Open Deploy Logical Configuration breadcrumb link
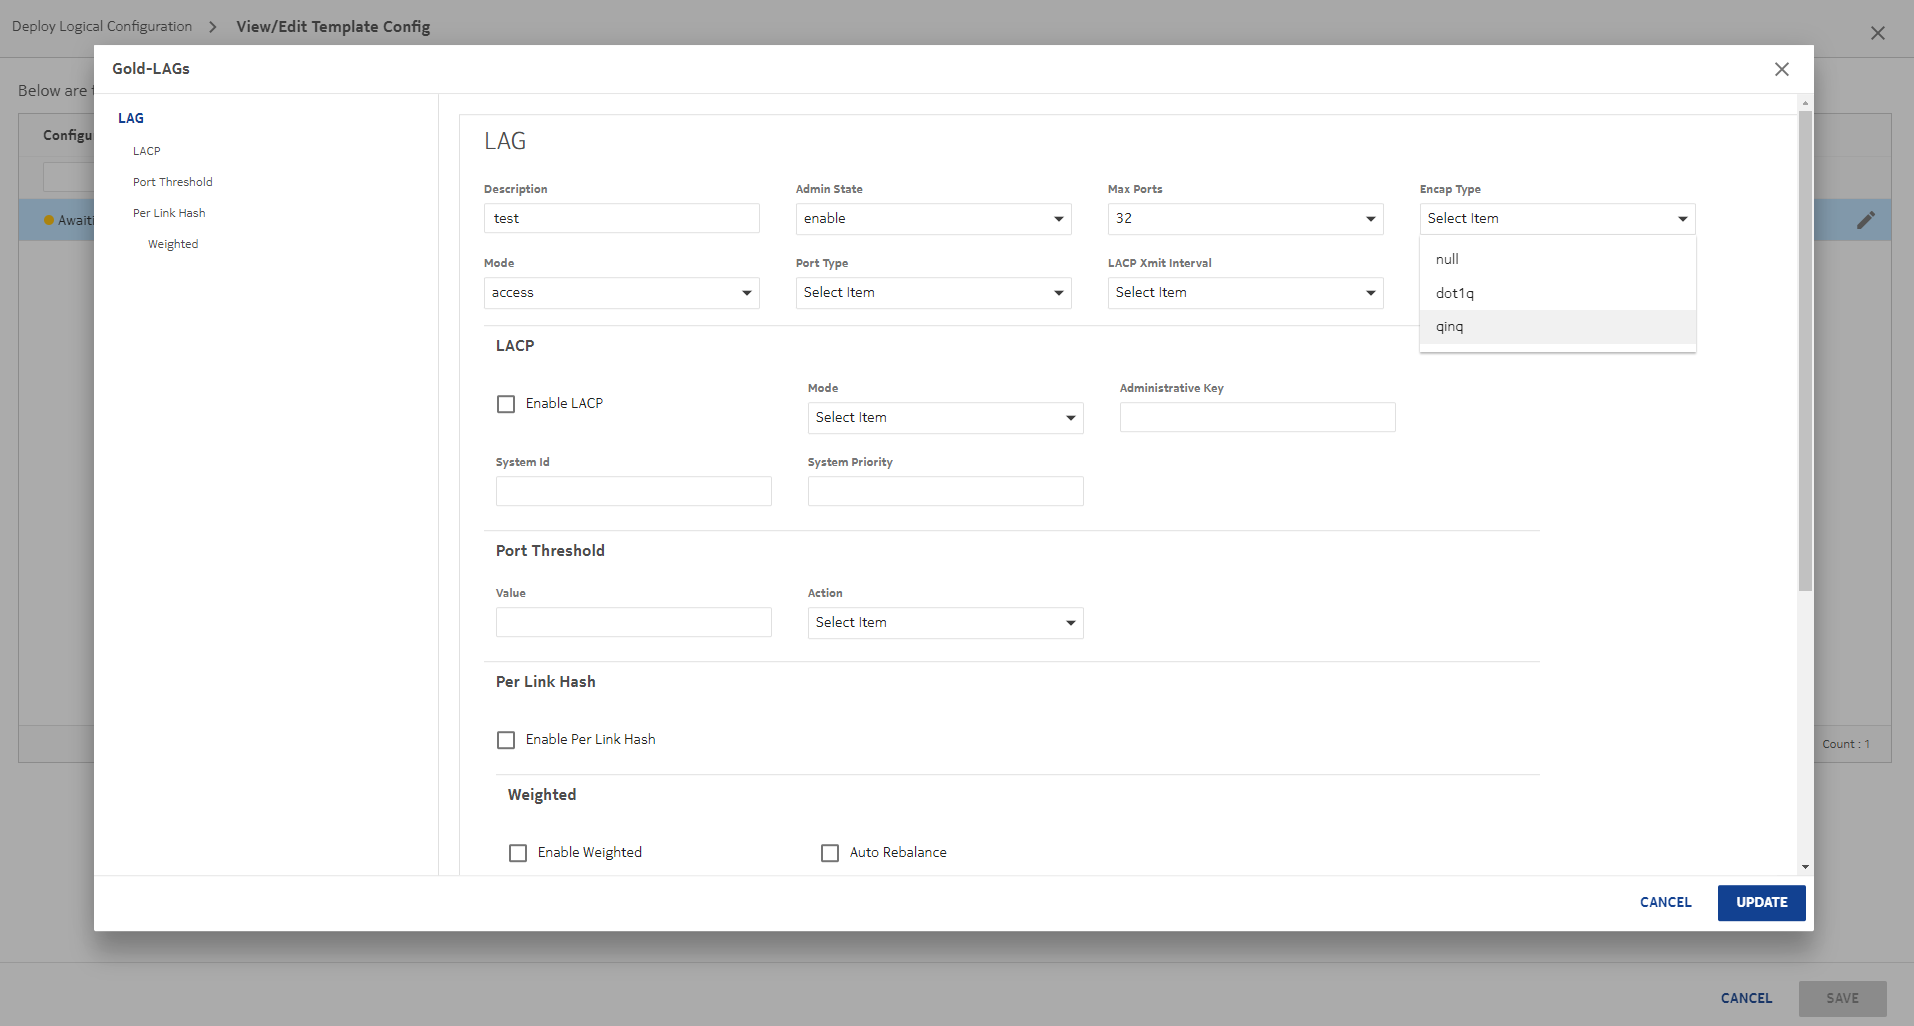The width and height of the screenshot is (1914, 1026). click(x=102, y=27)
